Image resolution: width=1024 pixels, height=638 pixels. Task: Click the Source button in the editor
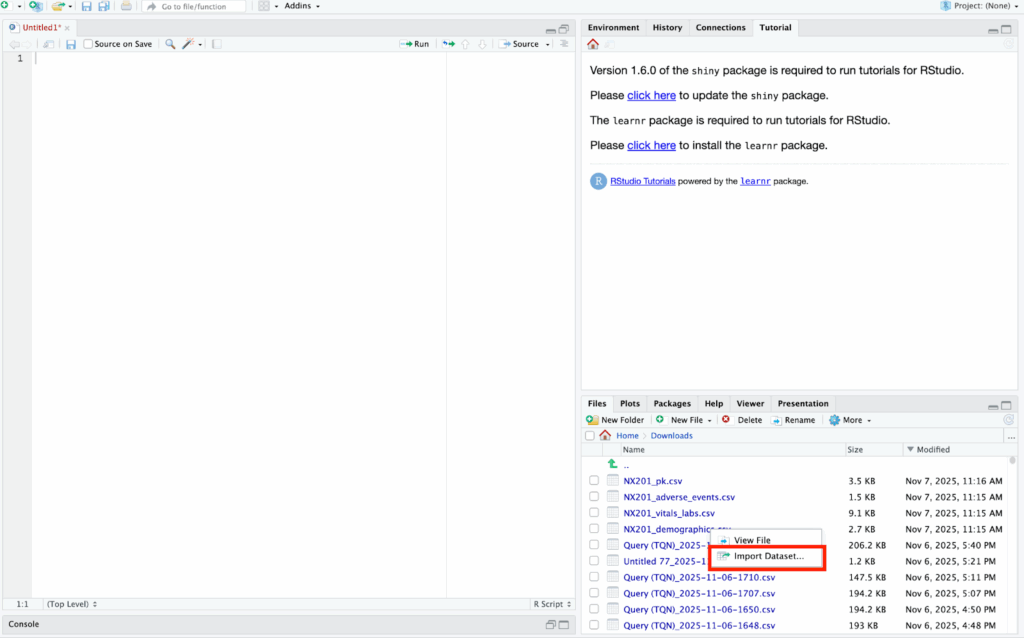[x=523, y=44]
